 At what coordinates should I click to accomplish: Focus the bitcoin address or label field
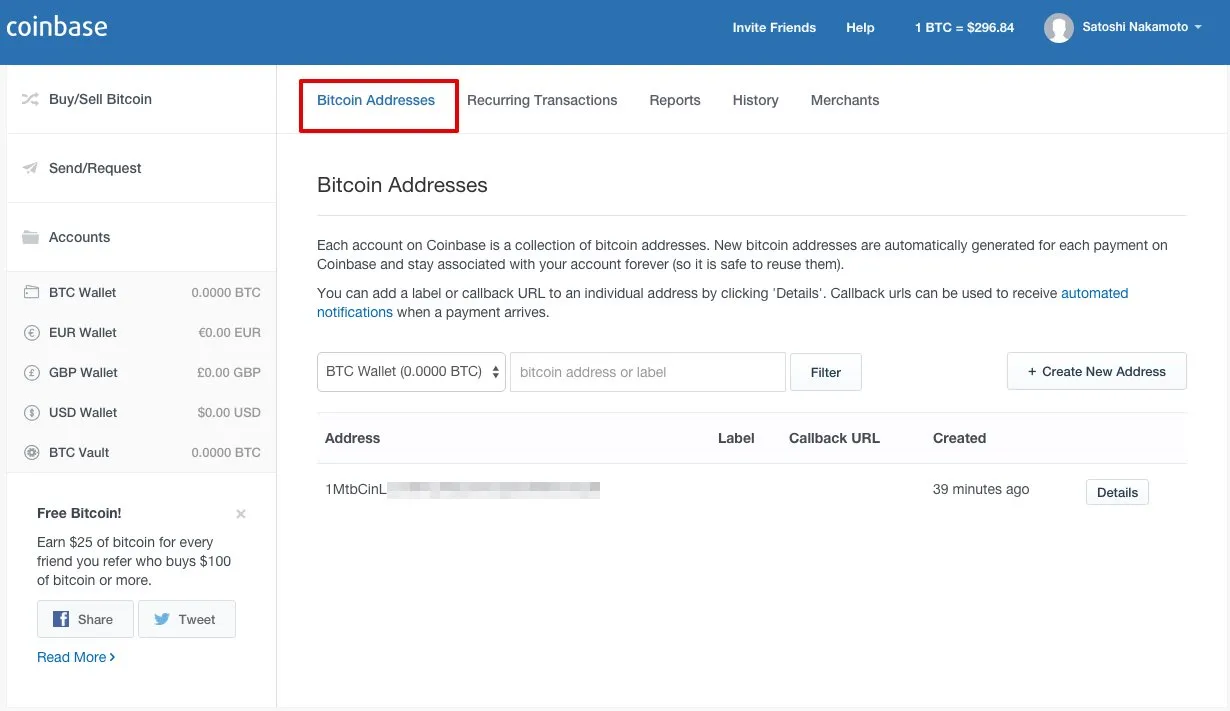pyautogui.click(x=648, y=372)
